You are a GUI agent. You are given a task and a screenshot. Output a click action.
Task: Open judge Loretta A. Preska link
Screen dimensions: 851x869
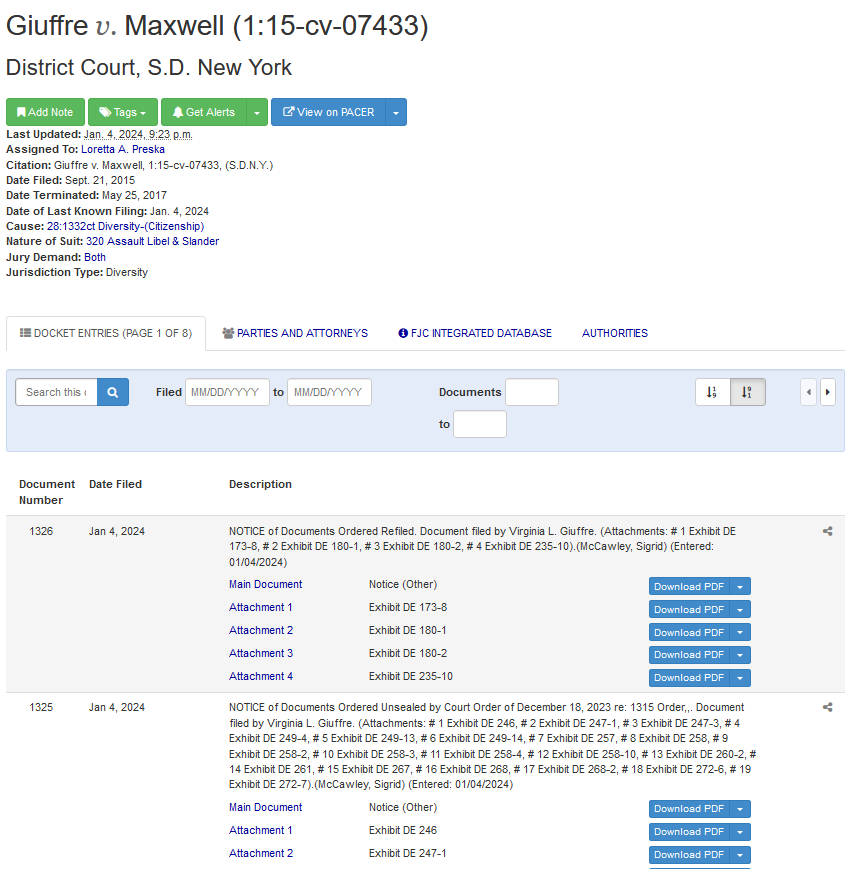click(123, 150)
